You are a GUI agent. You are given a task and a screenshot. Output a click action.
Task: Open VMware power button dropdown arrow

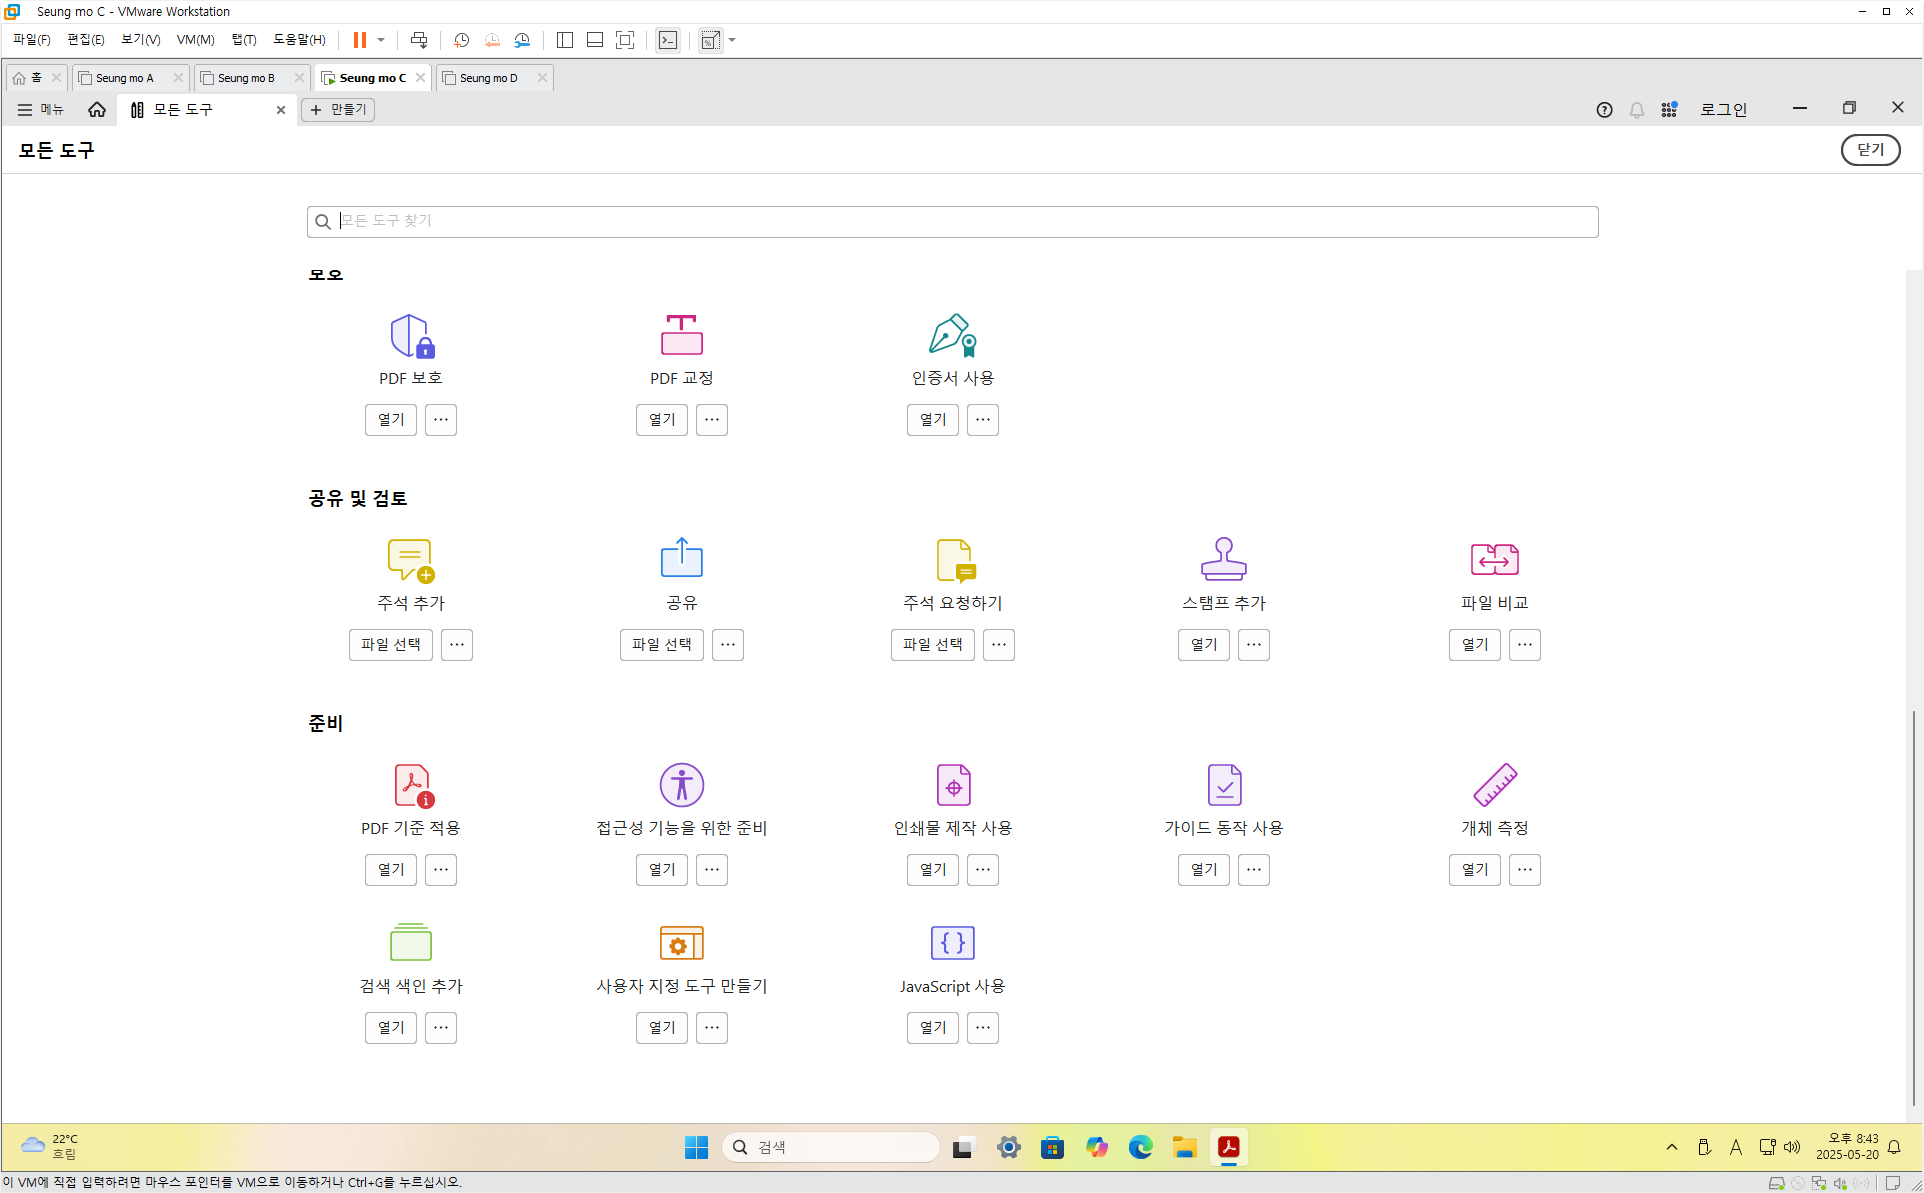(x=381, y=40)
